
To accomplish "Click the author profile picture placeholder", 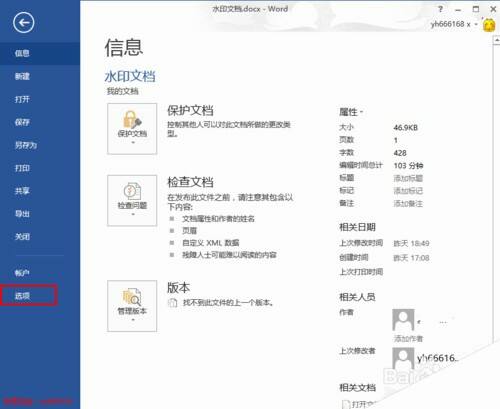I will click(403, 320).
